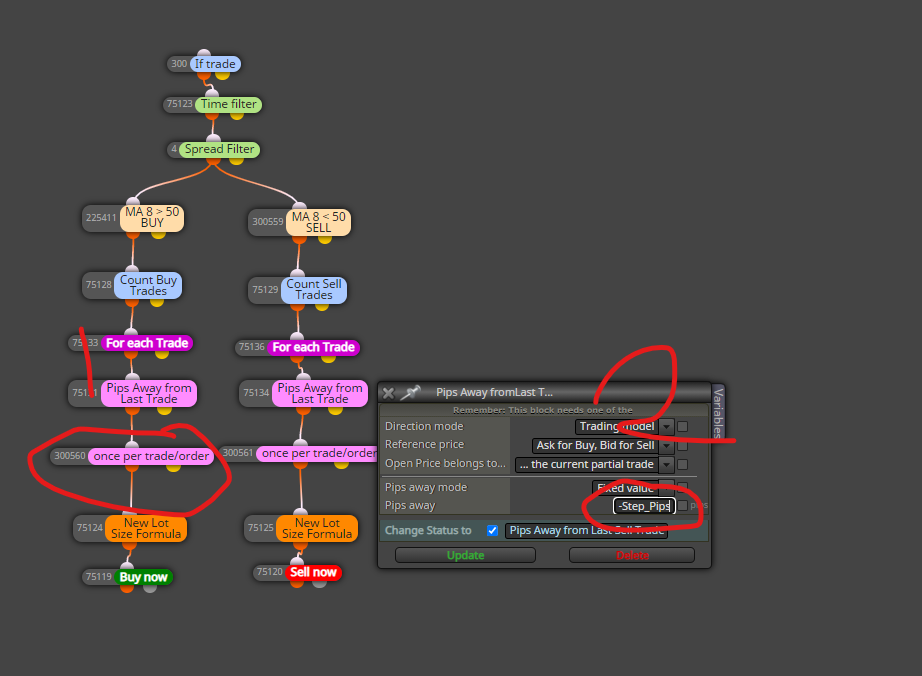Tick the Direction mode checkbox
This screenshot has width=922, height=676.
coord(683,427)
